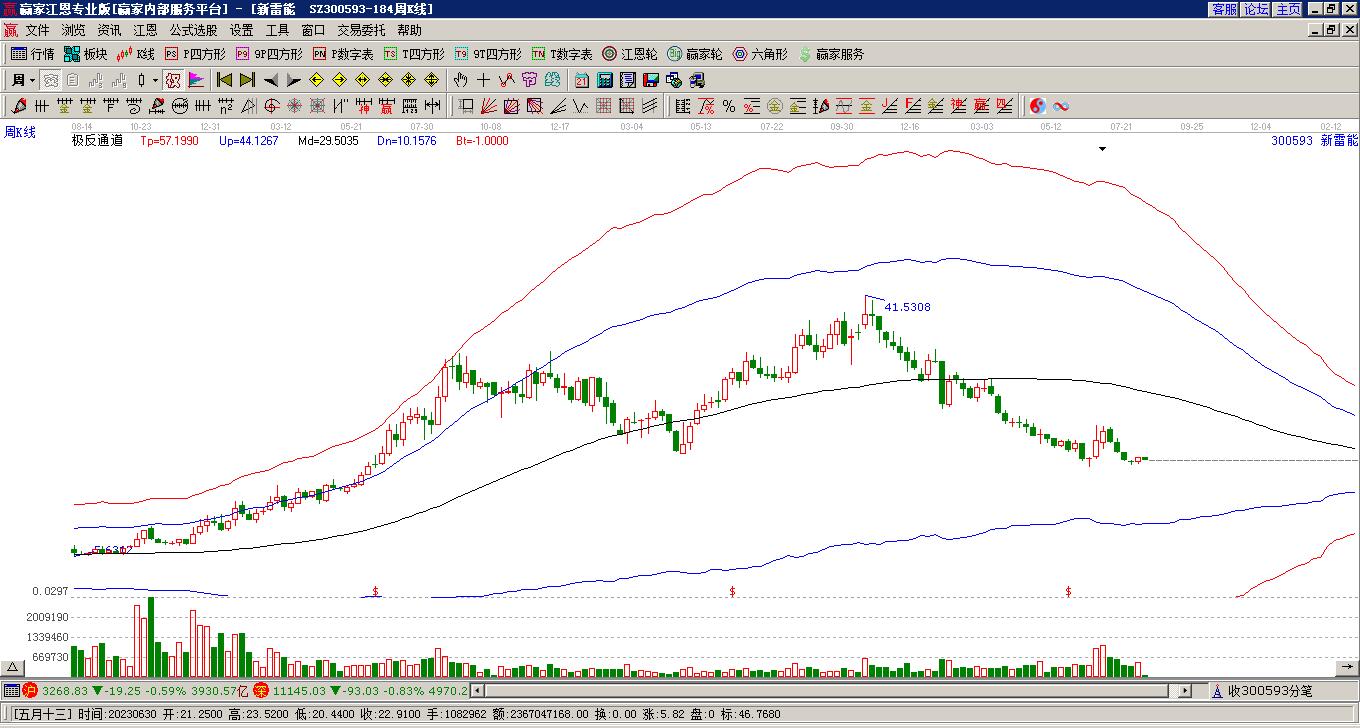Viewport: 1360px width, 728px height.
Task: Select the red pencil drawing tool
Action: [19, 106]
